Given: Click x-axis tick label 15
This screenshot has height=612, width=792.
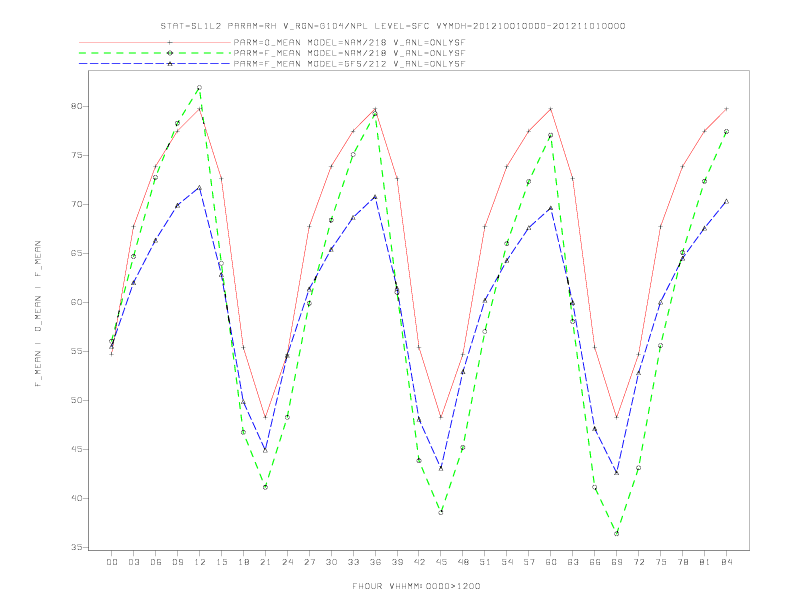Looking at the screenshot, I should [221, 562].
